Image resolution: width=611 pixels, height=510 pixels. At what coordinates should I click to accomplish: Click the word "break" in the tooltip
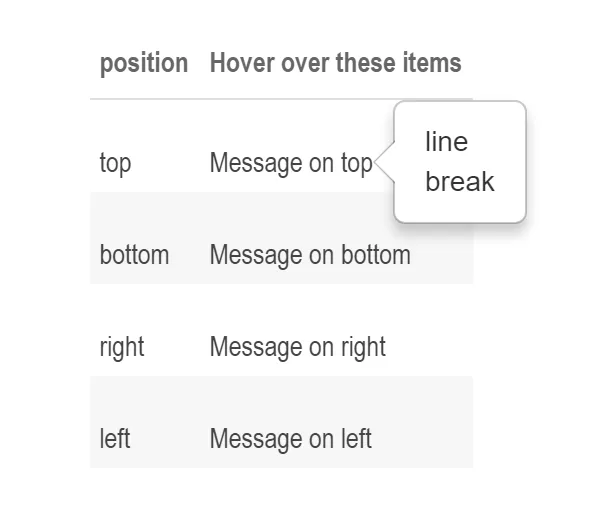[460, 182]
